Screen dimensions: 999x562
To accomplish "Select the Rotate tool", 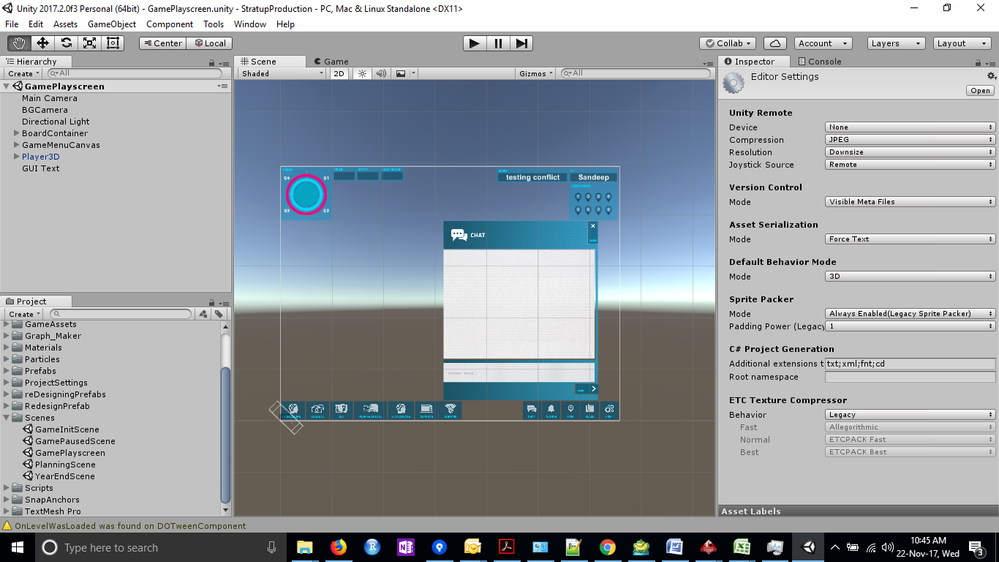I will point(66,43).
